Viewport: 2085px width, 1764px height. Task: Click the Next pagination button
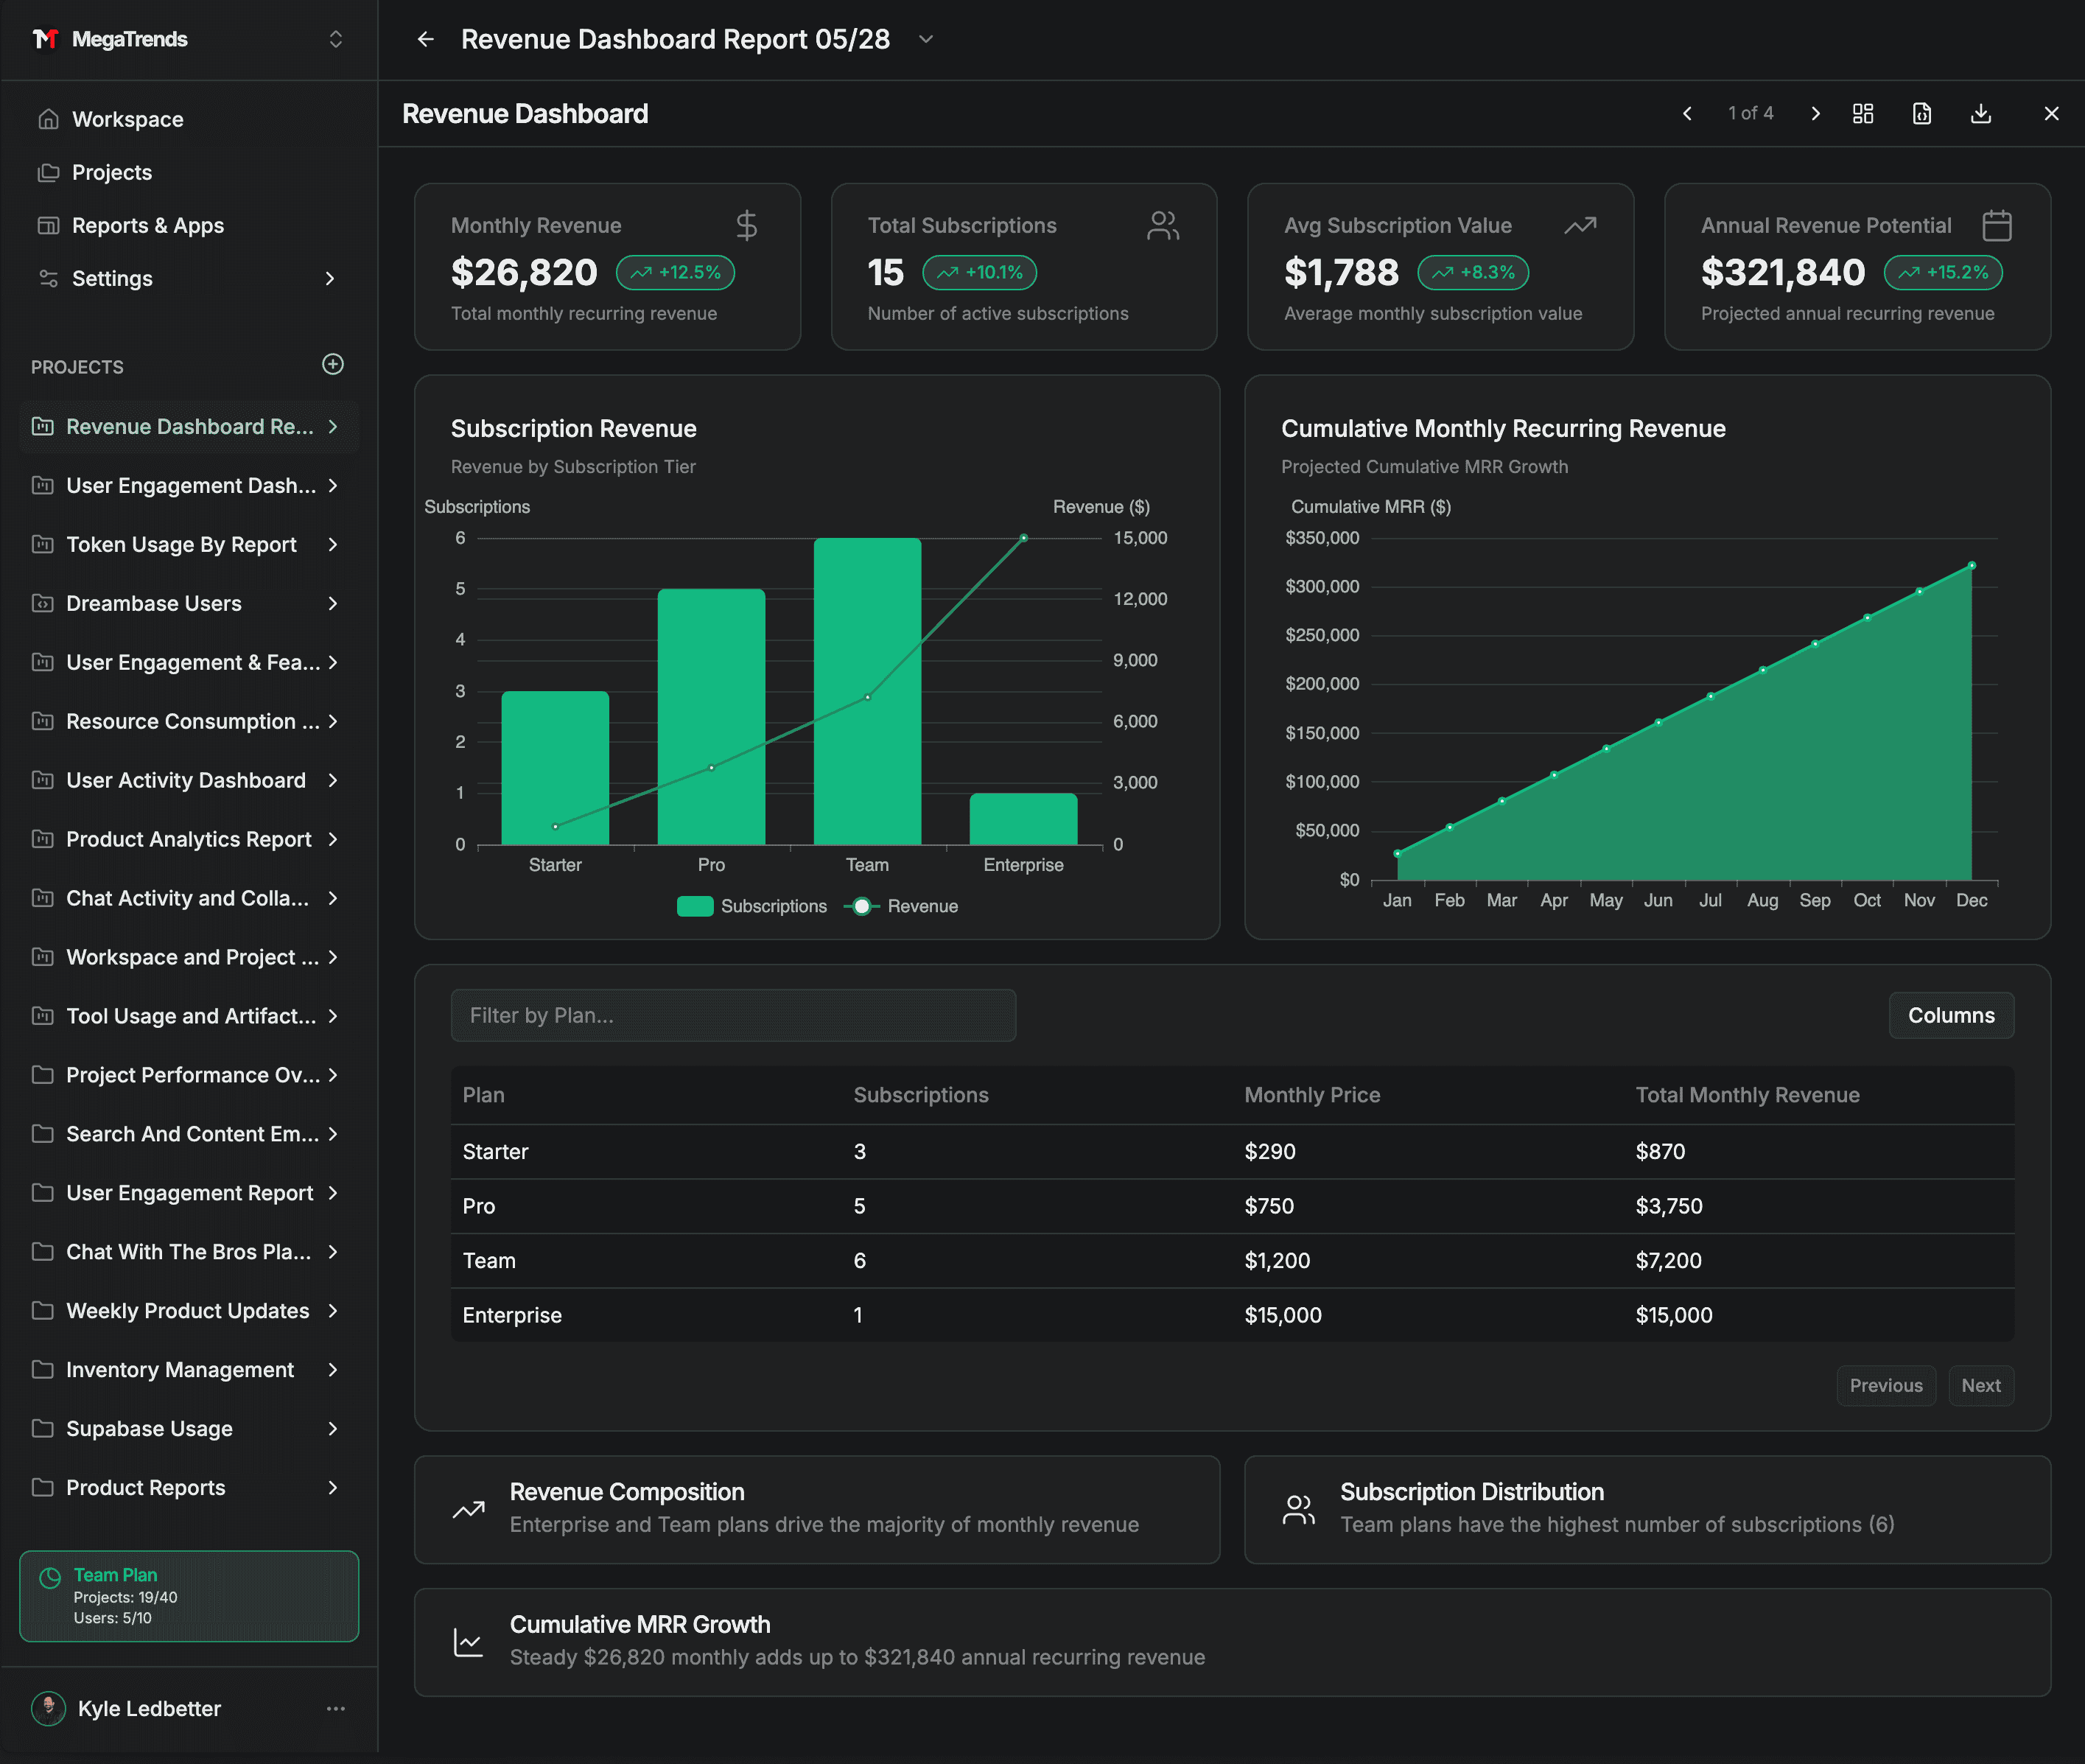(1980, 1386)
